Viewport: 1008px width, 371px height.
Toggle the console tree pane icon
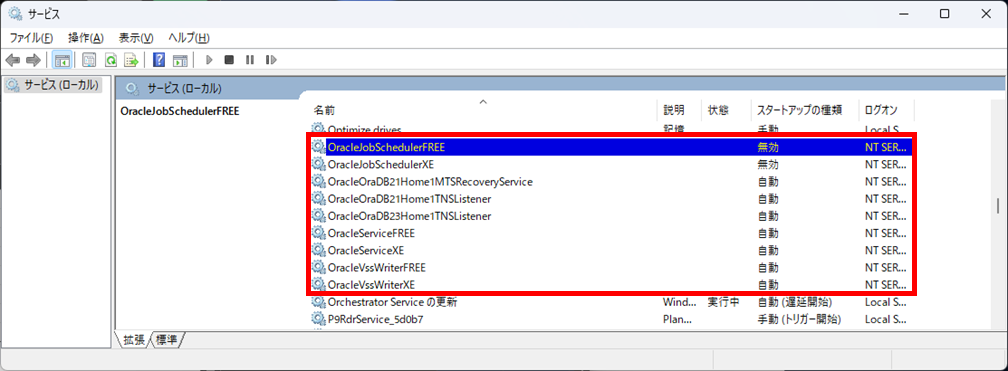click(x=62, y=60)
